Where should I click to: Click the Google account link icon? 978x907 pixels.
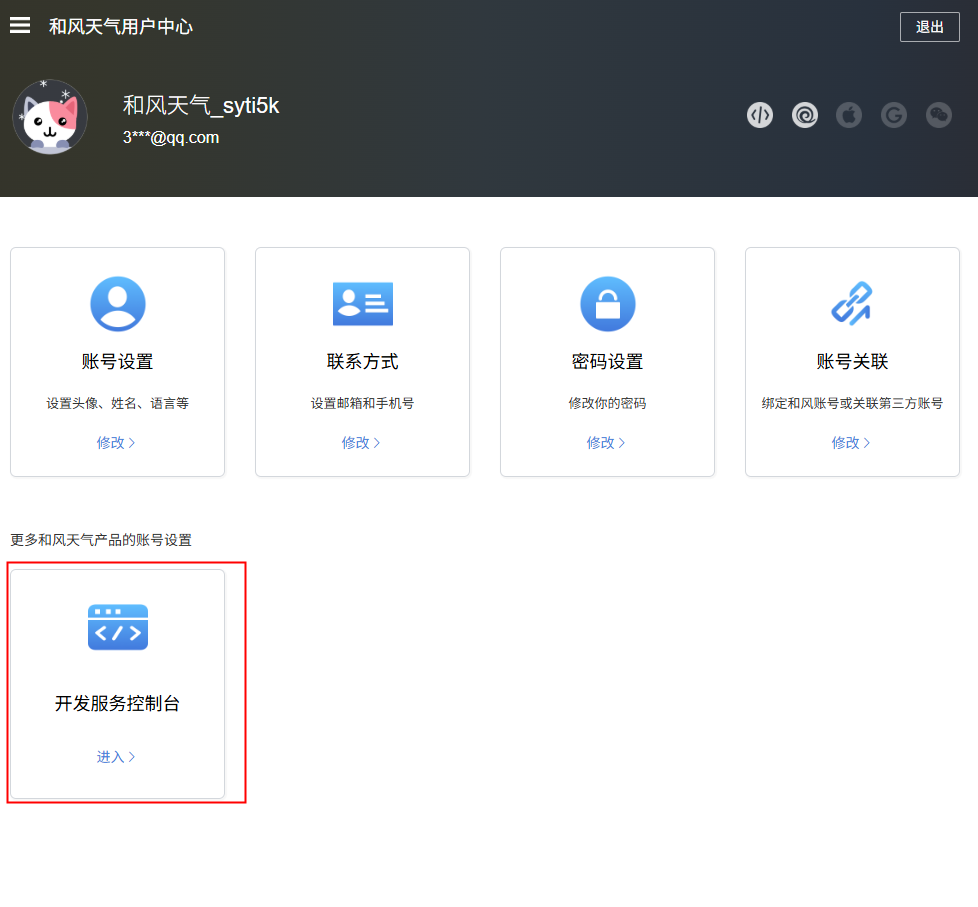[x=894, y=115]
